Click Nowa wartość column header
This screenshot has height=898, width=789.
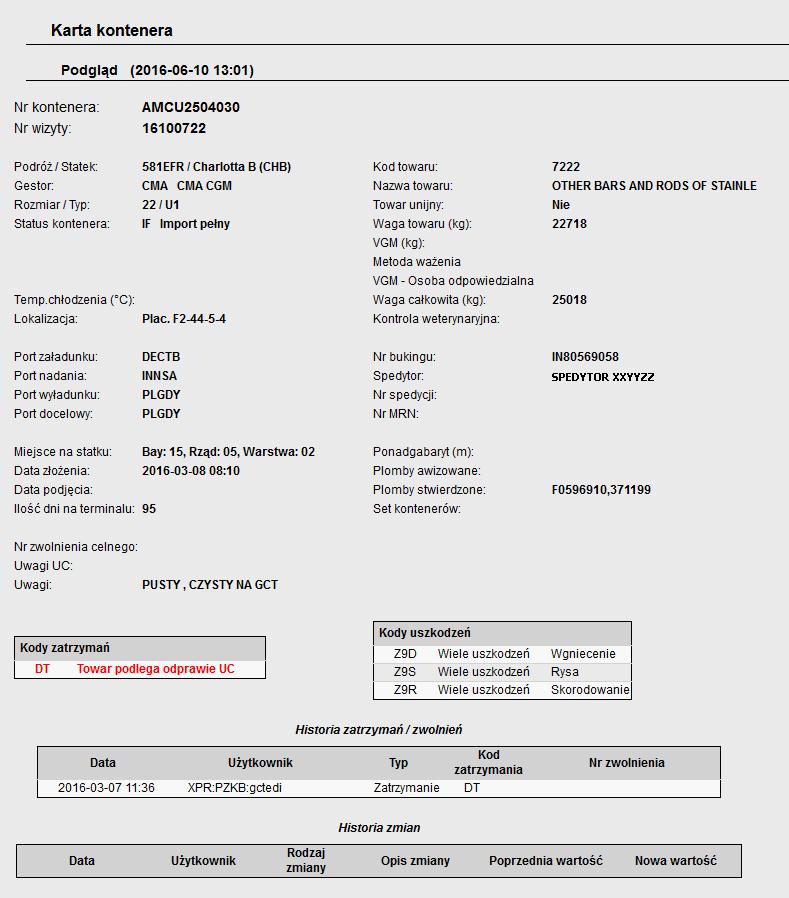pos(676,861)
